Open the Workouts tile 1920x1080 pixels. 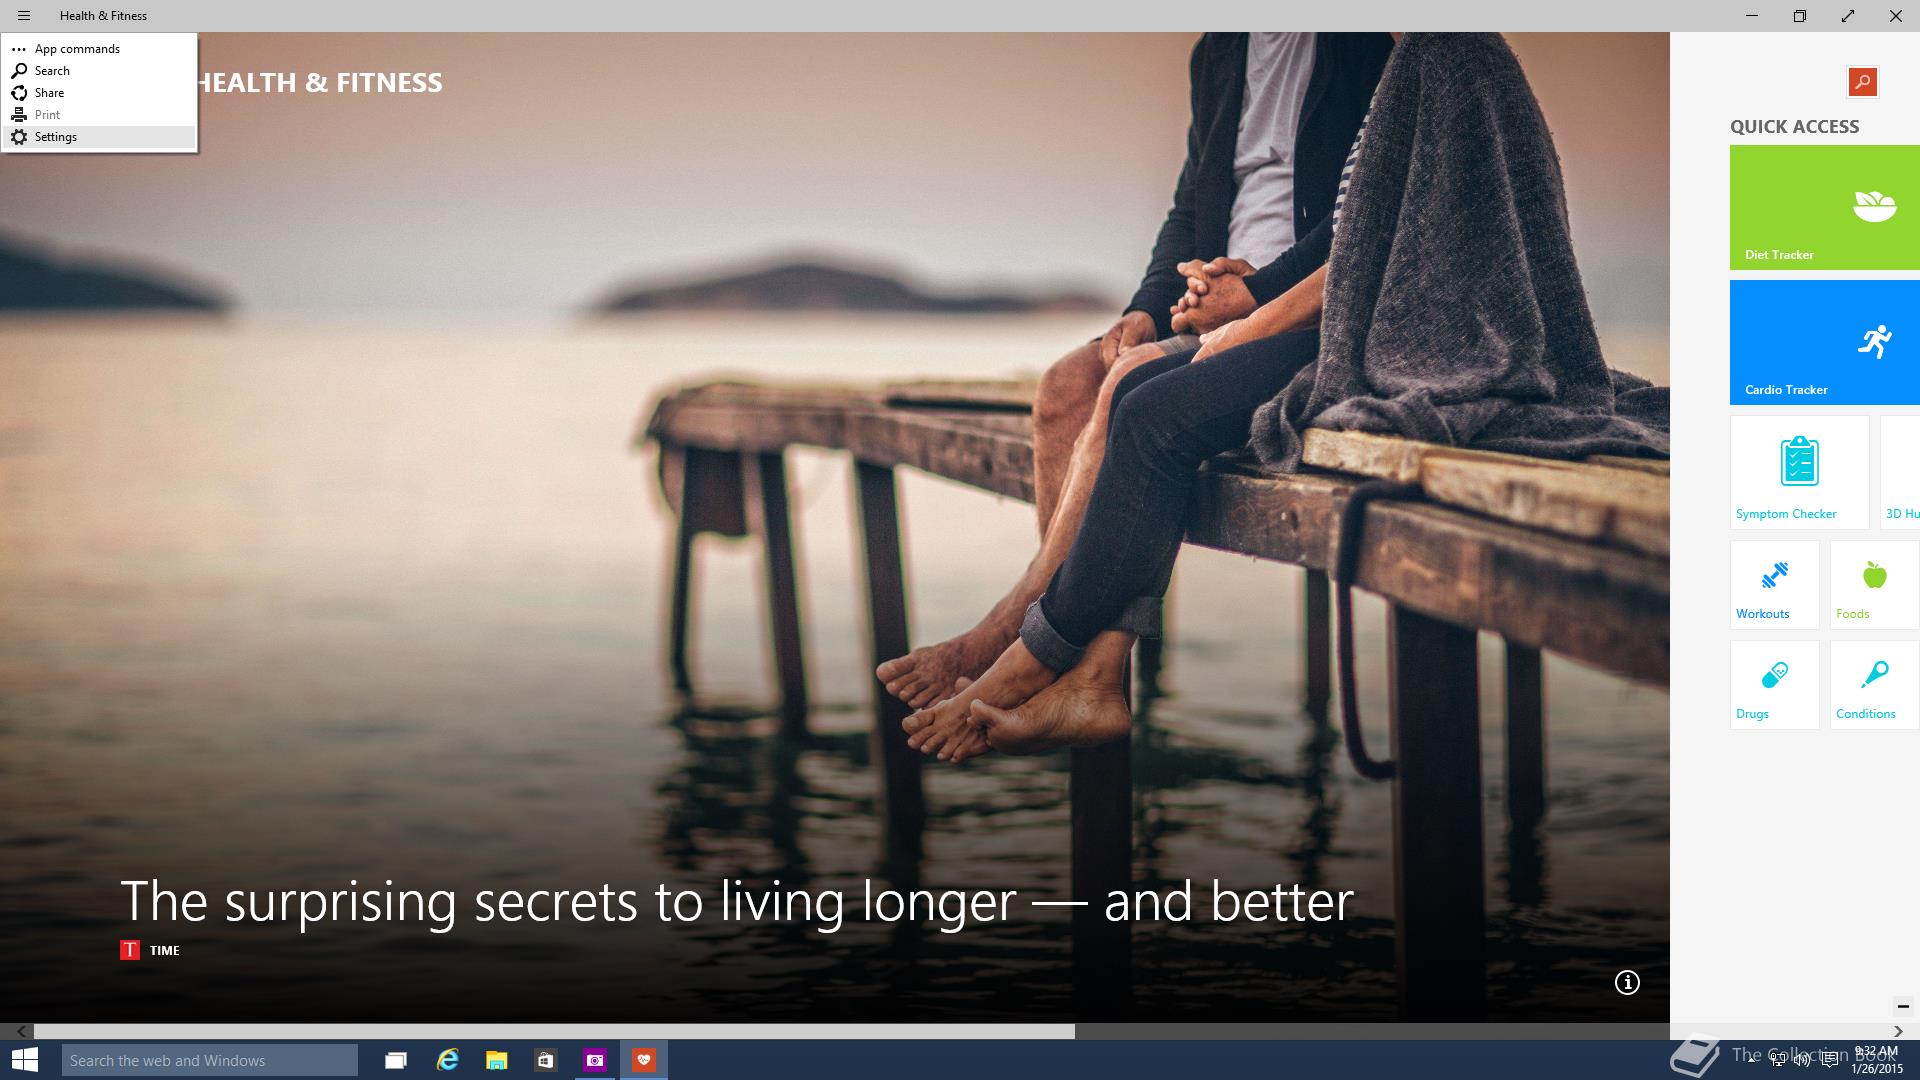(1775, 585)
